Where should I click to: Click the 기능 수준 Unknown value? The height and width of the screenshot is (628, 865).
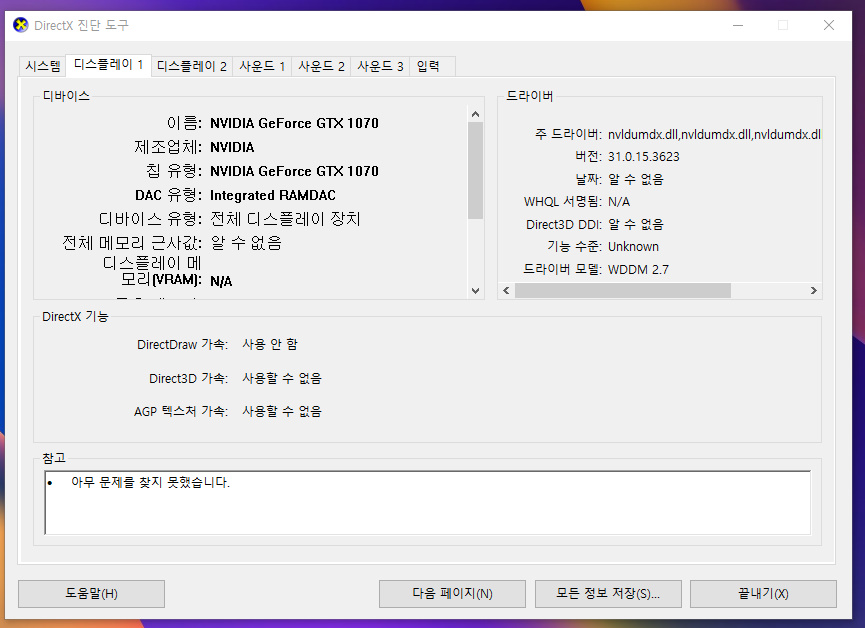click(x=633, y=247)
